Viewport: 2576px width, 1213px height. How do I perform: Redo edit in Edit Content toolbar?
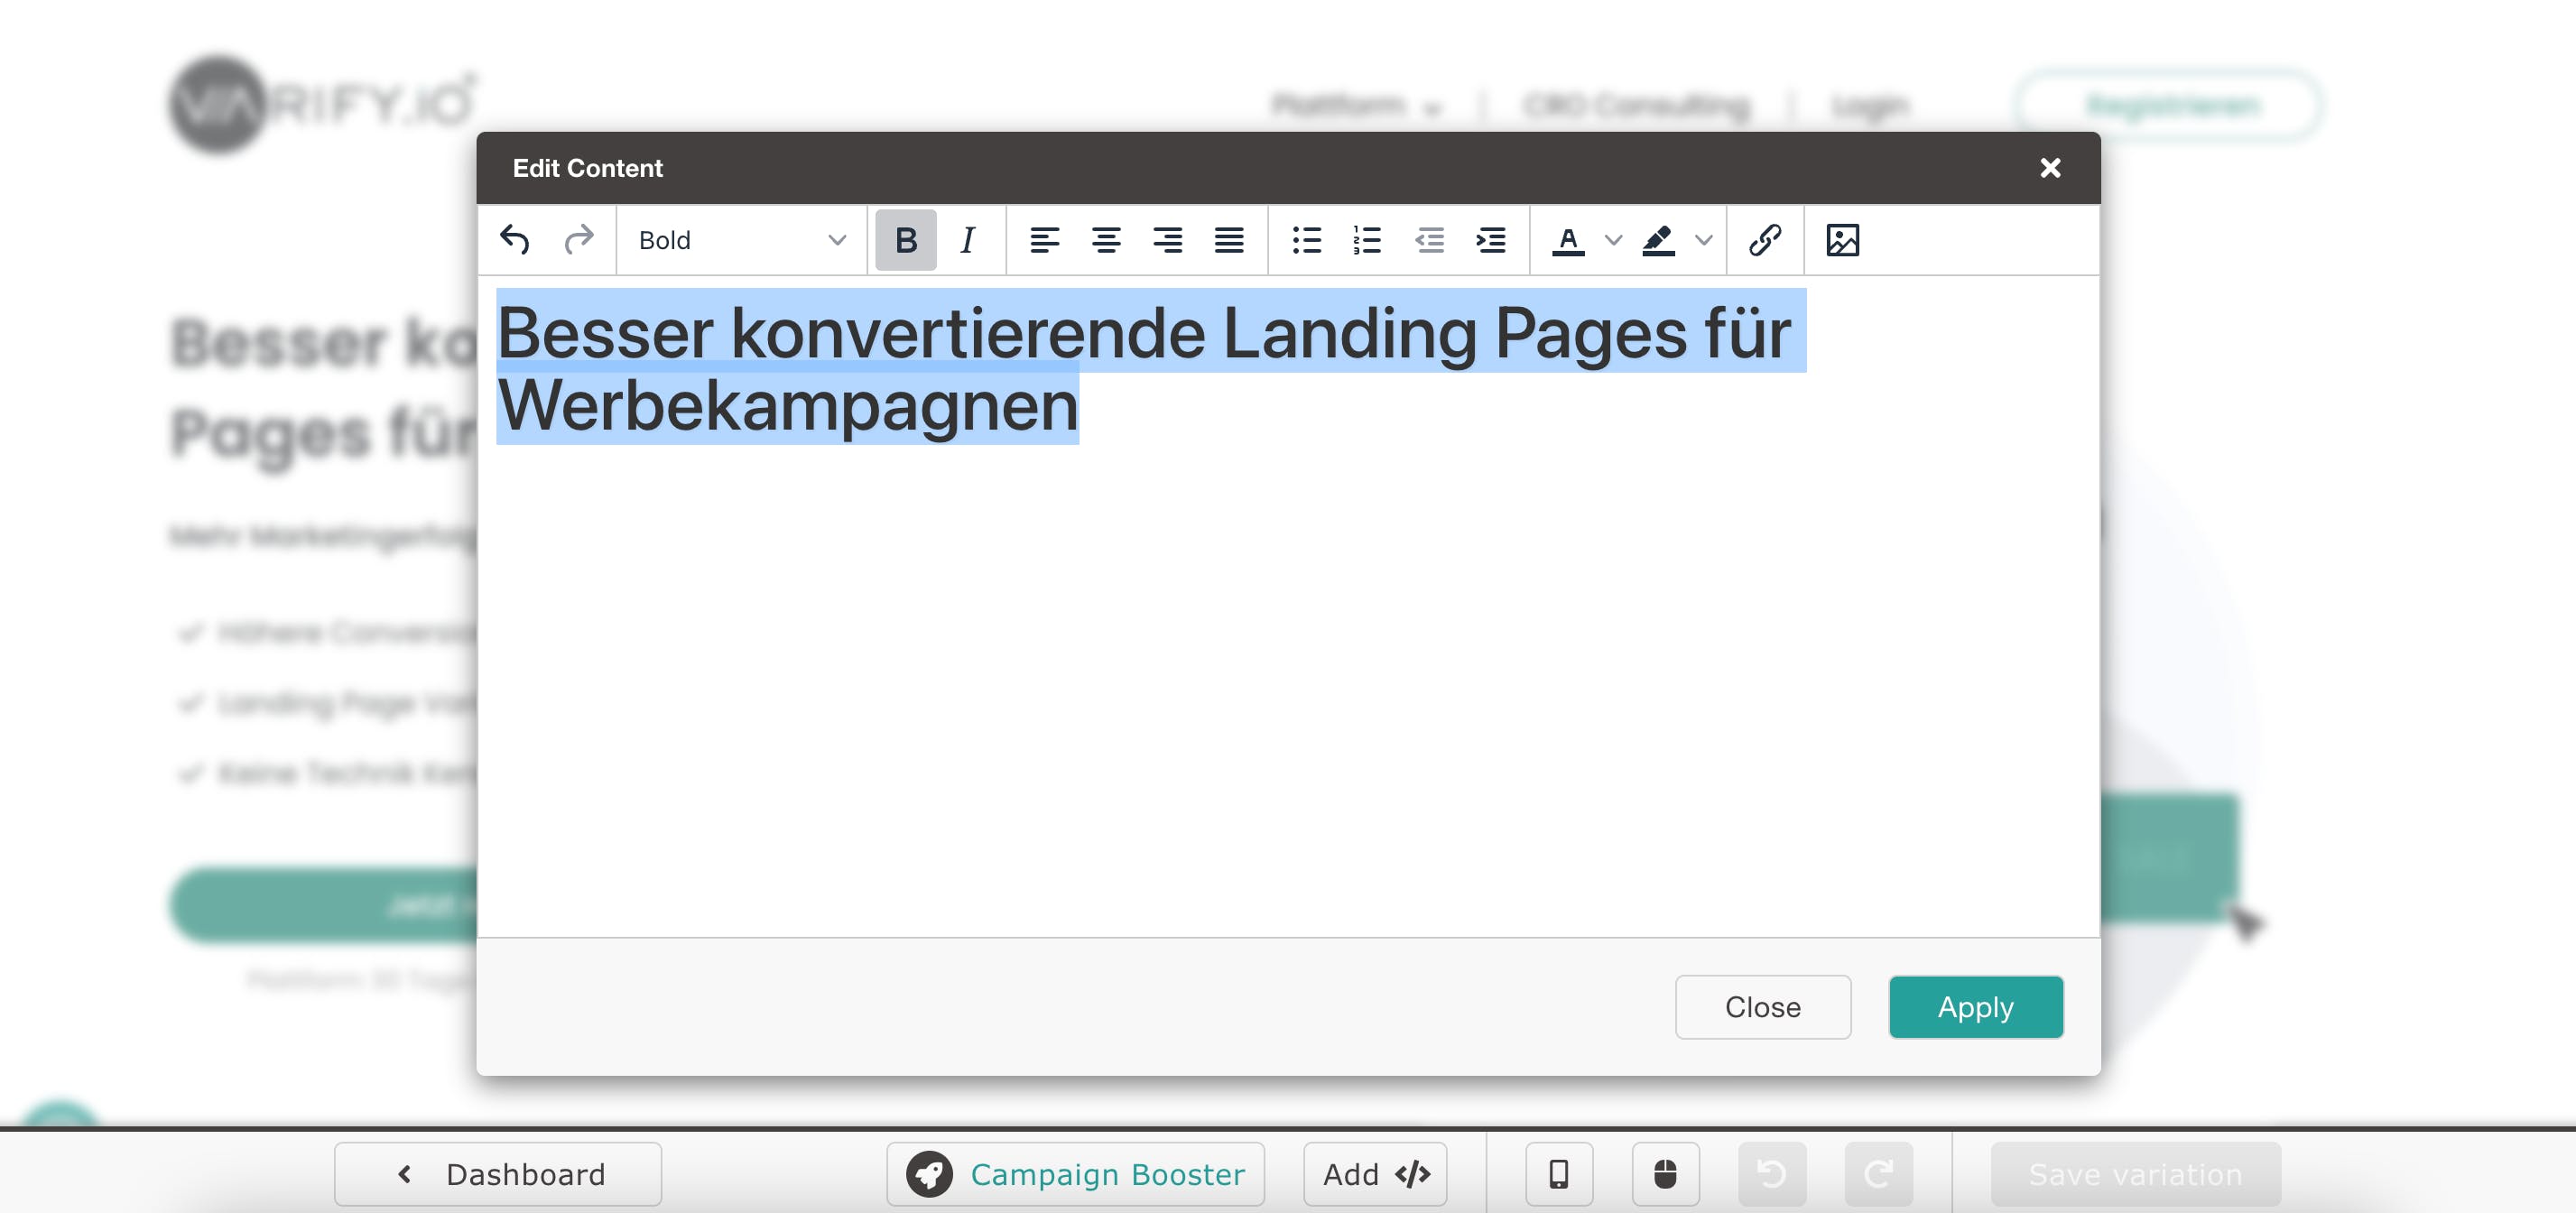click(579, 240)
